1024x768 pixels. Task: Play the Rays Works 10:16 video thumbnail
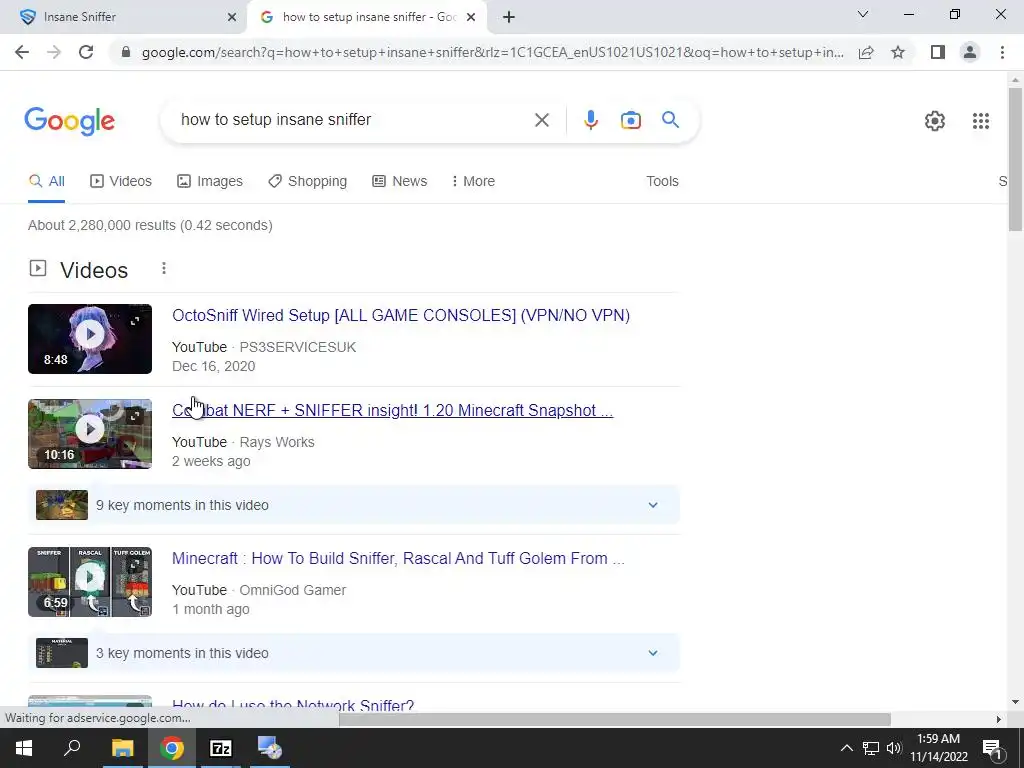pyautogui.click(x=90, y=434)
